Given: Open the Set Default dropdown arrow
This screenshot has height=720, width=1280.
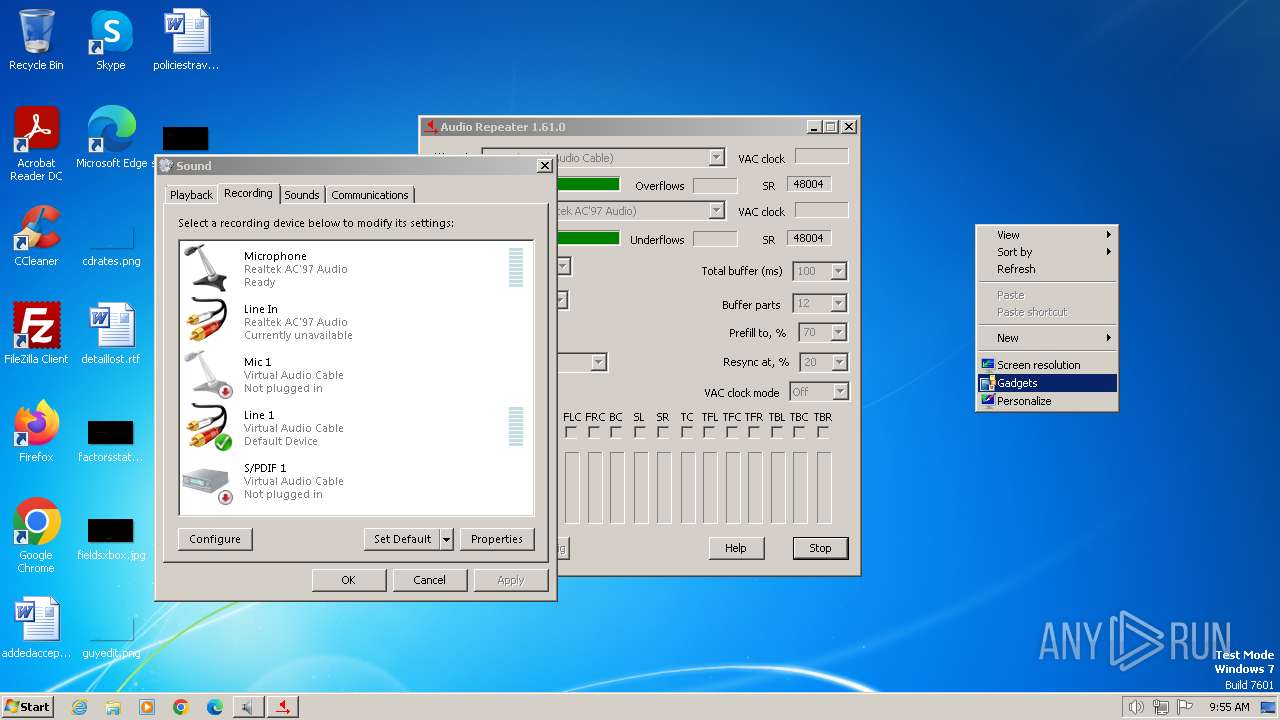Looking at the screenshot, I should [446, 539].
